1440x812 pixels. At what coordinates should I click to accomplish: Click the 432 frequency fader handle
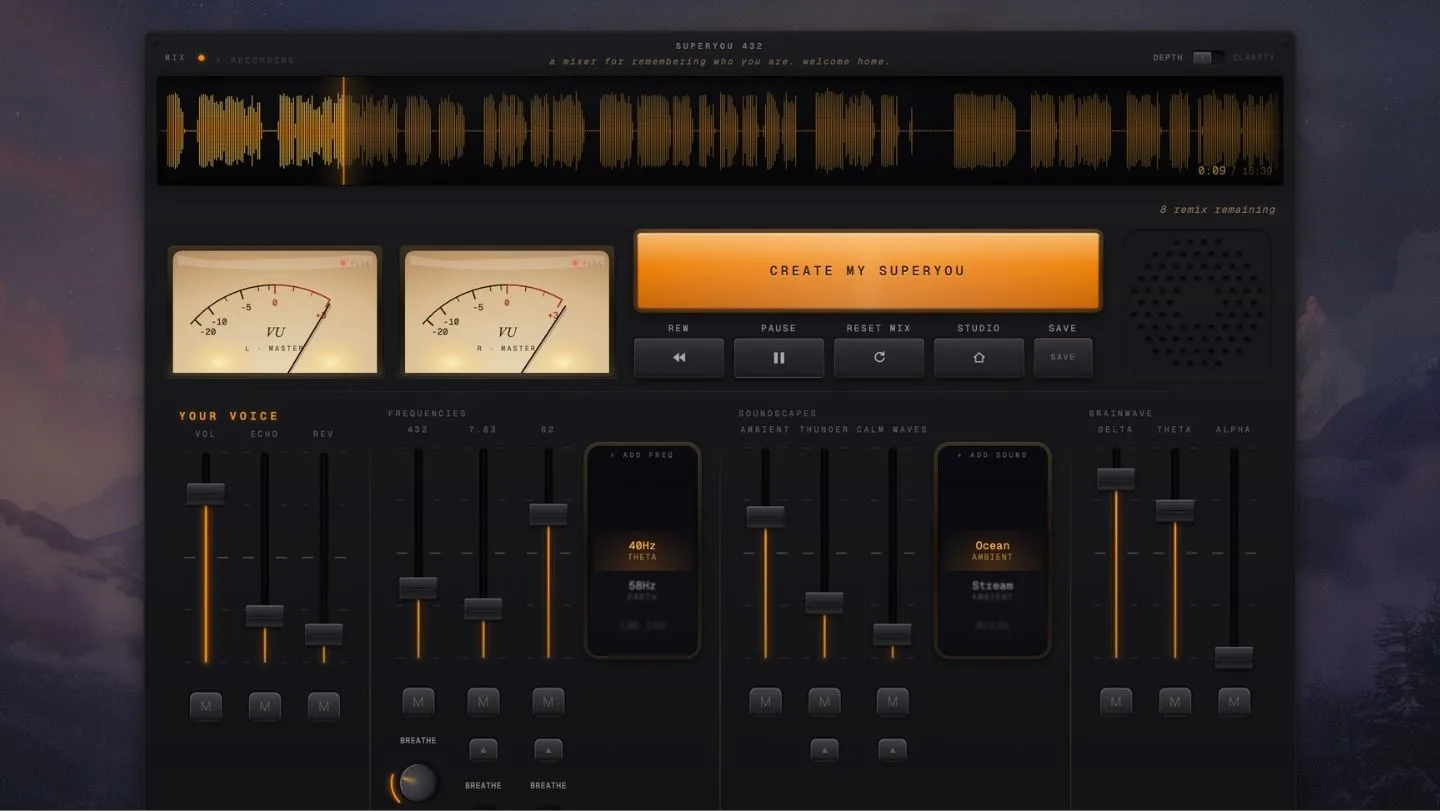418,588
